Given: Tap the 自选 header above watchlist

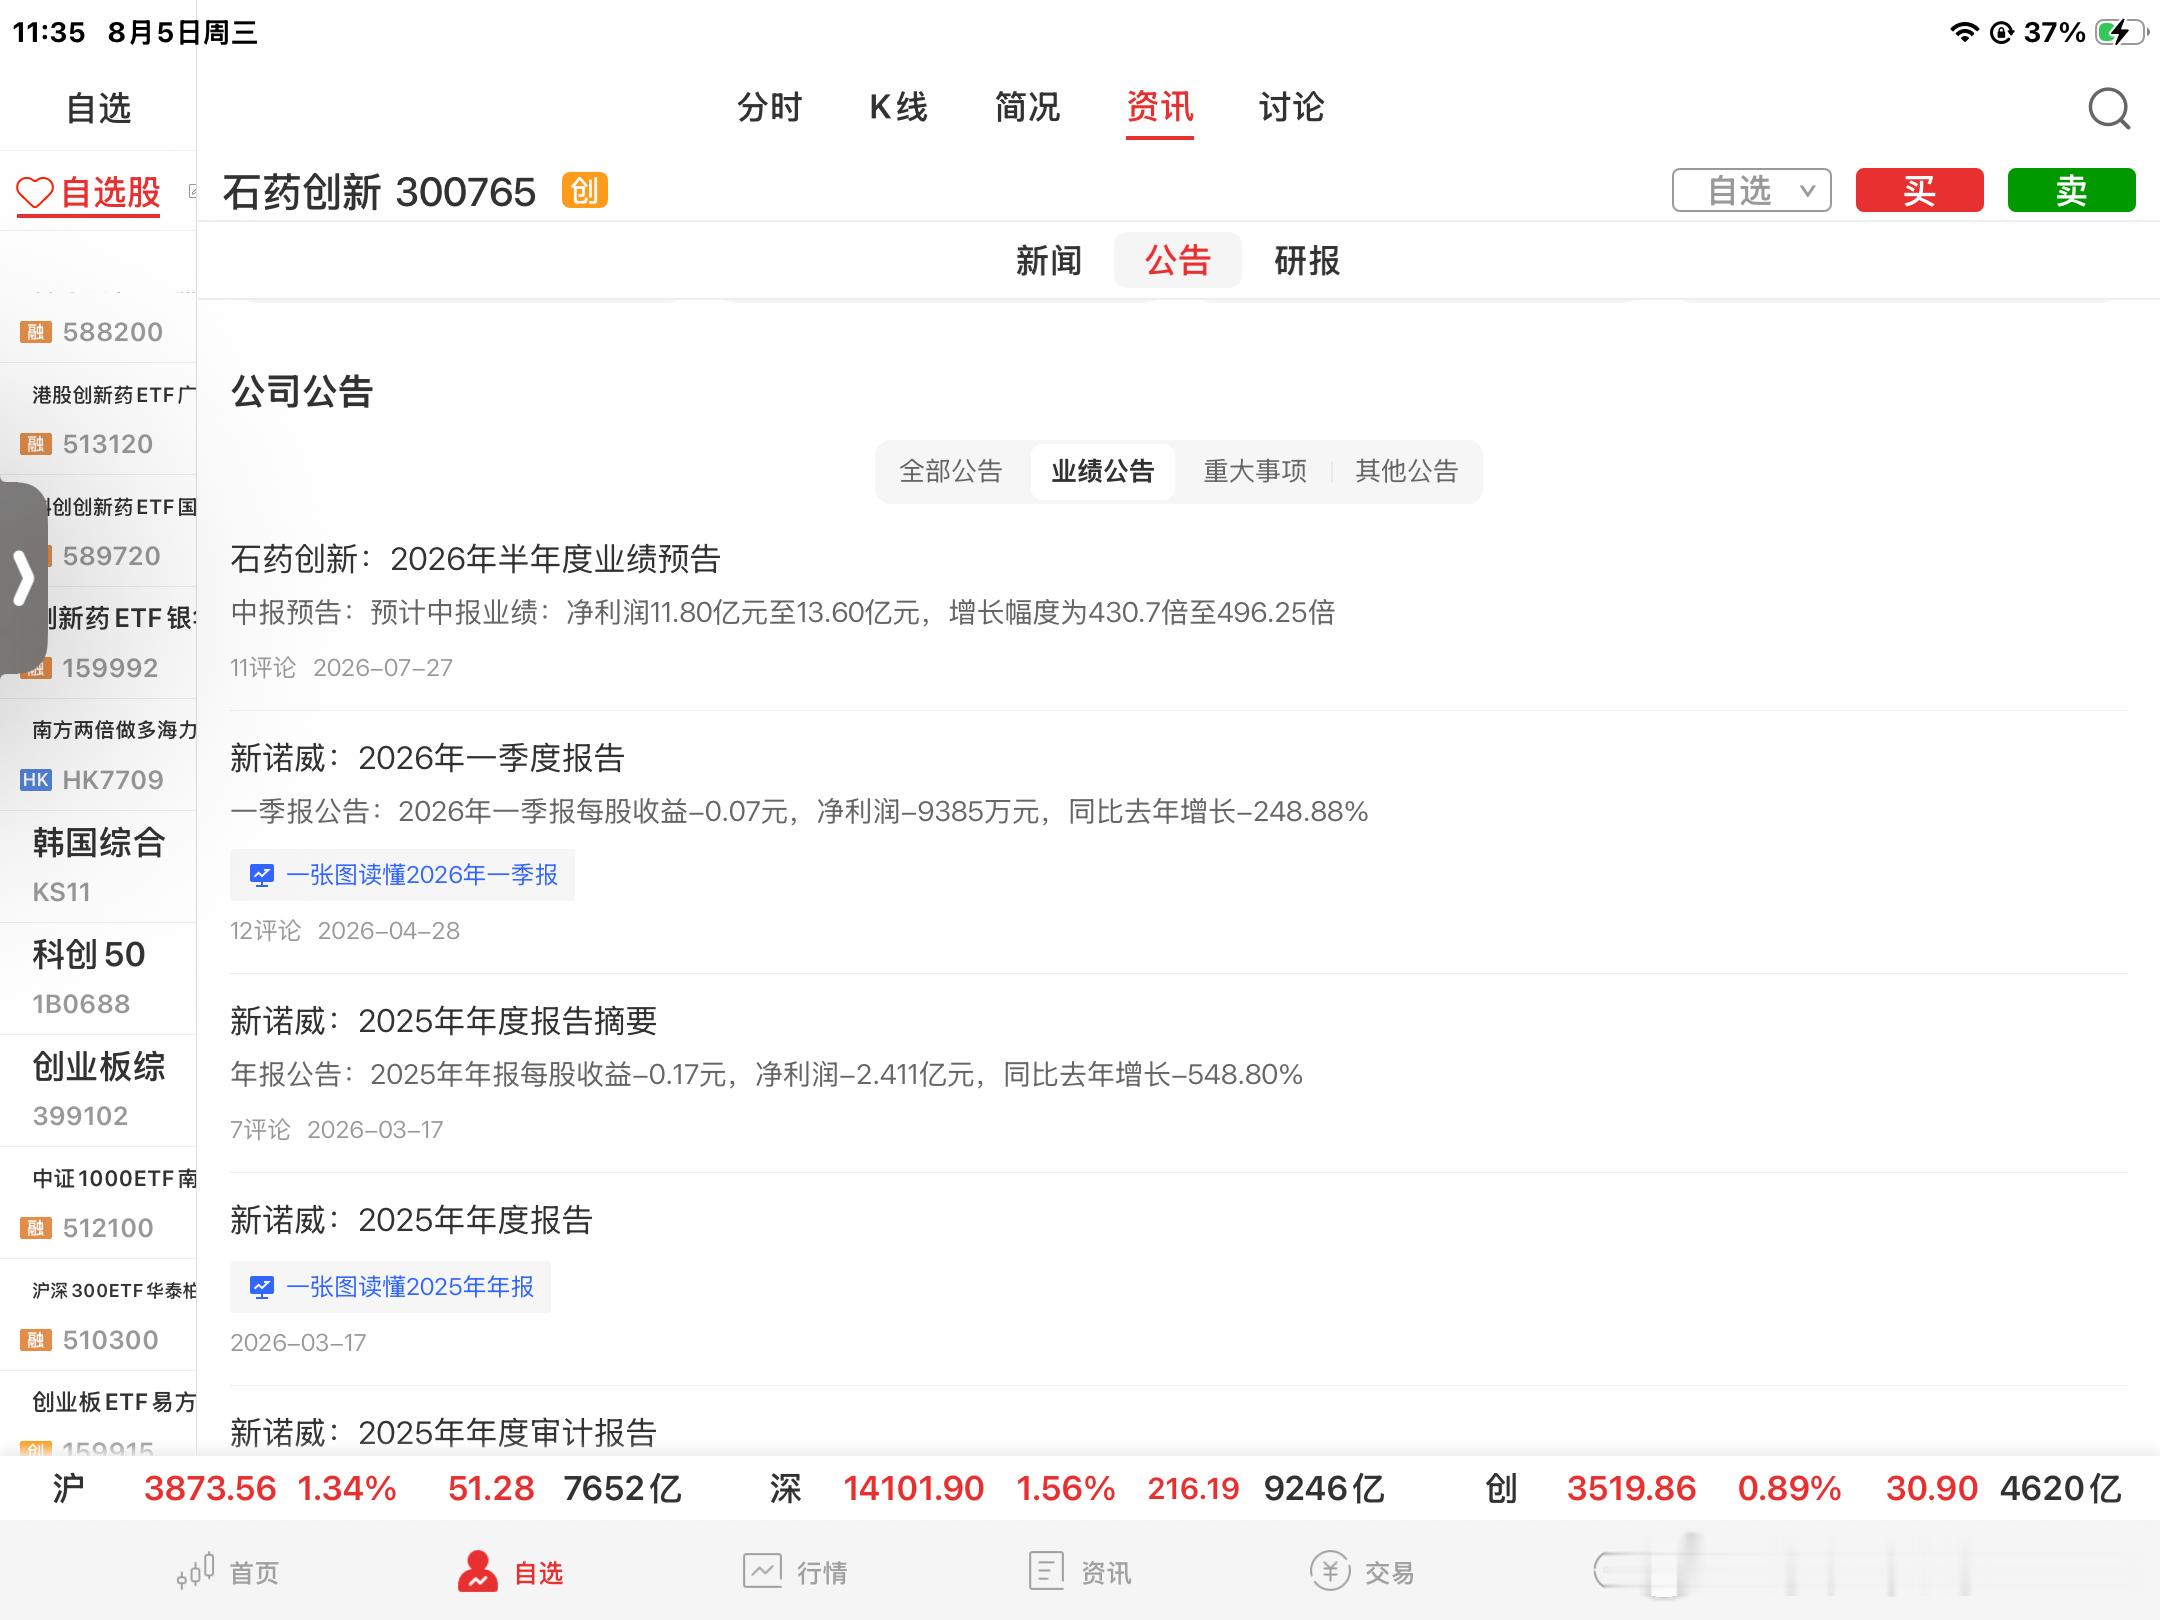Looking at the screenshot, I should point(98,108).
